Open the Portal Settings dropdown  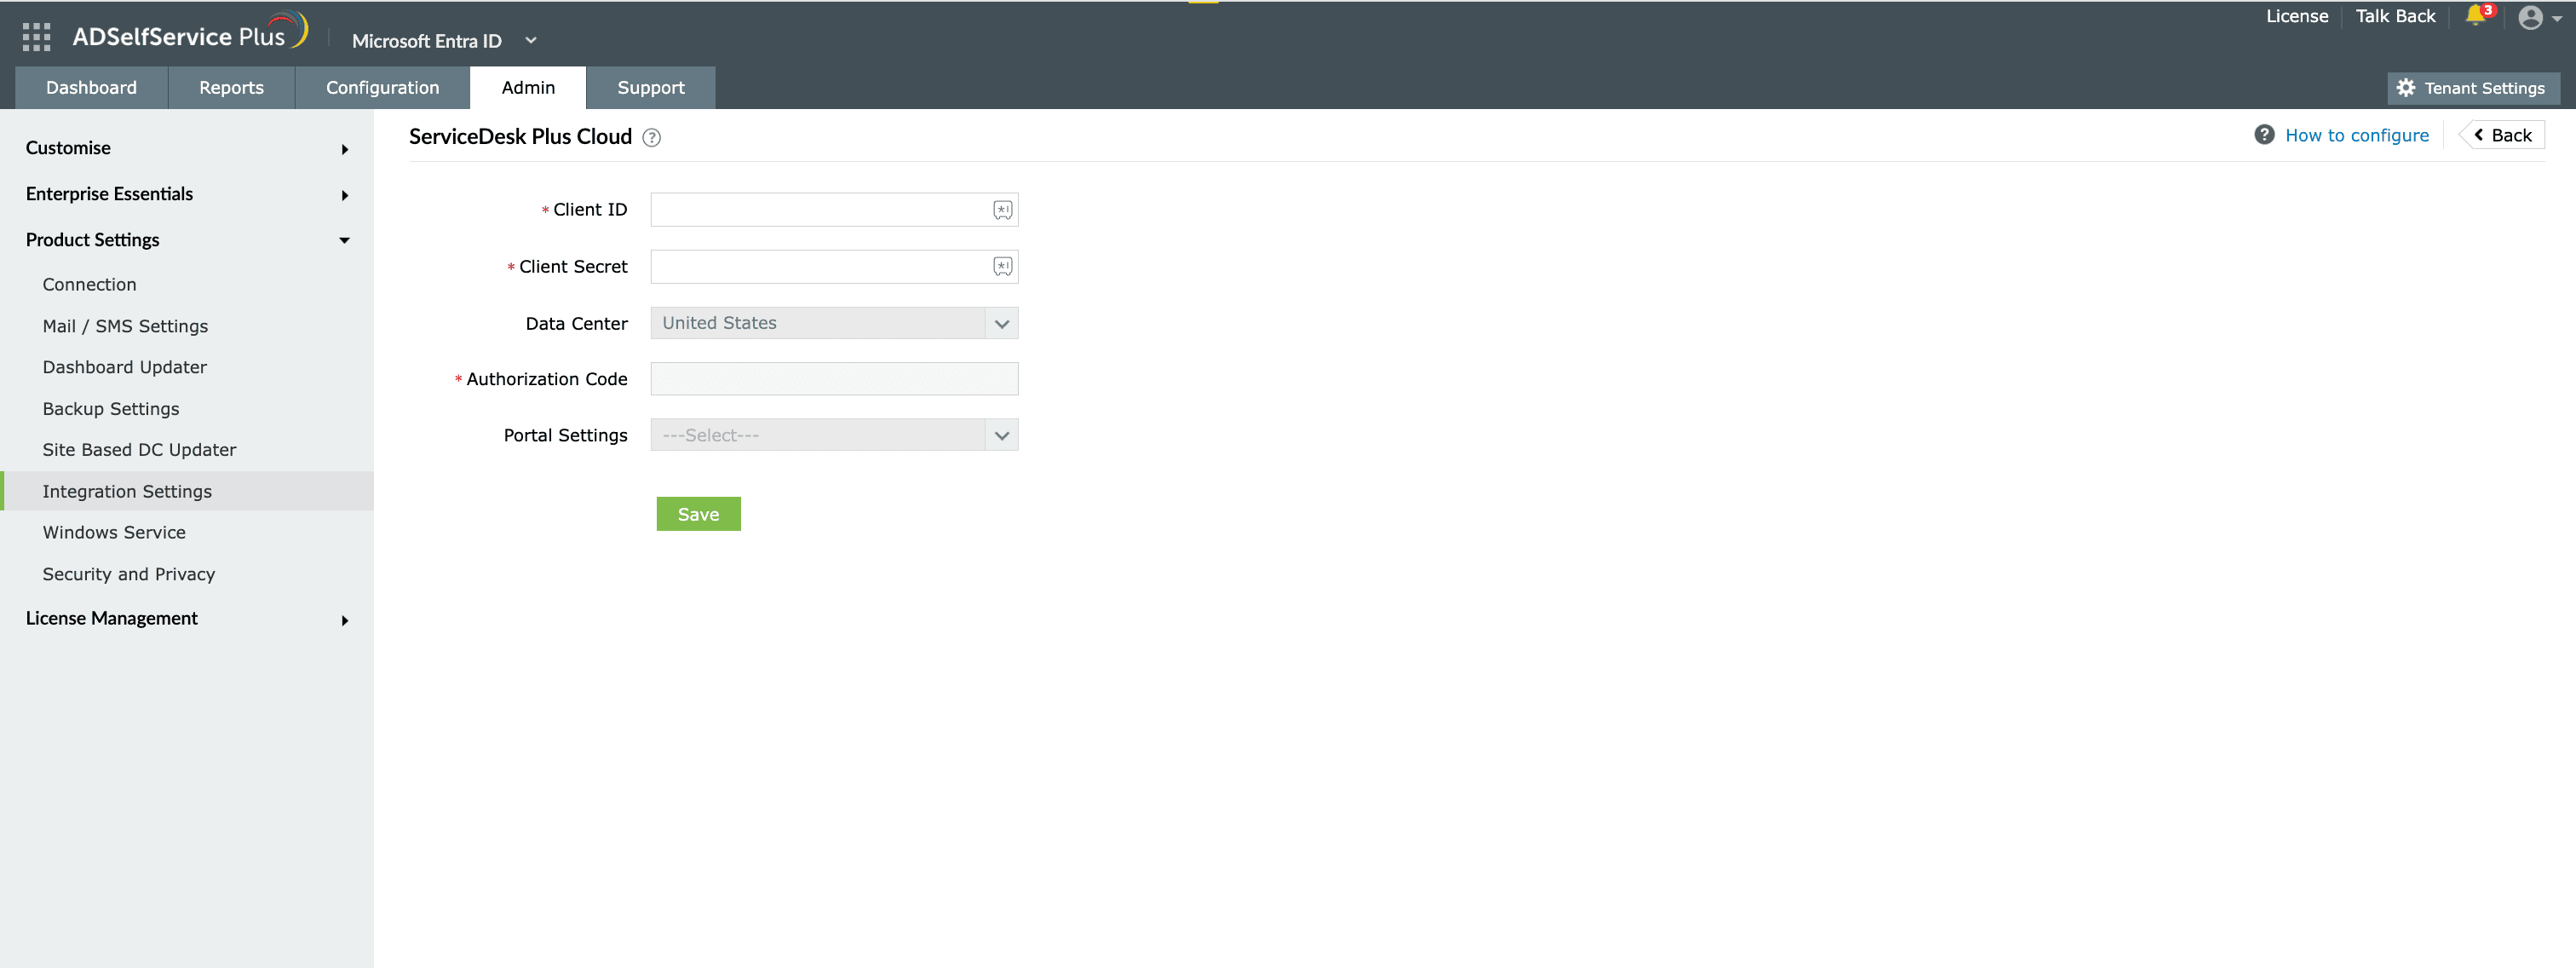(x=834, y=435)
